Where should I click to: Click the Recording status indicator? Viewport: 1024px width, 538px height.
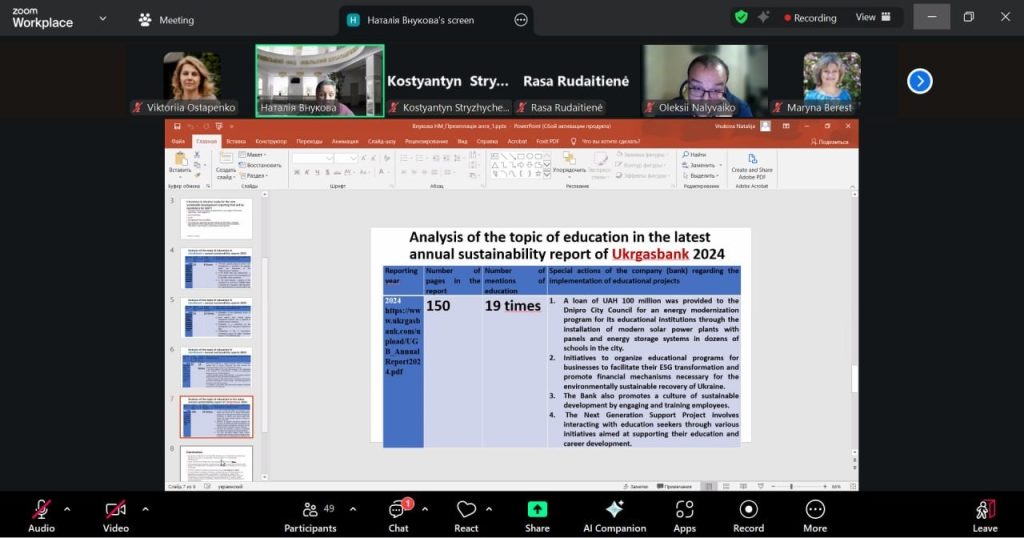(x=810, y=17)
